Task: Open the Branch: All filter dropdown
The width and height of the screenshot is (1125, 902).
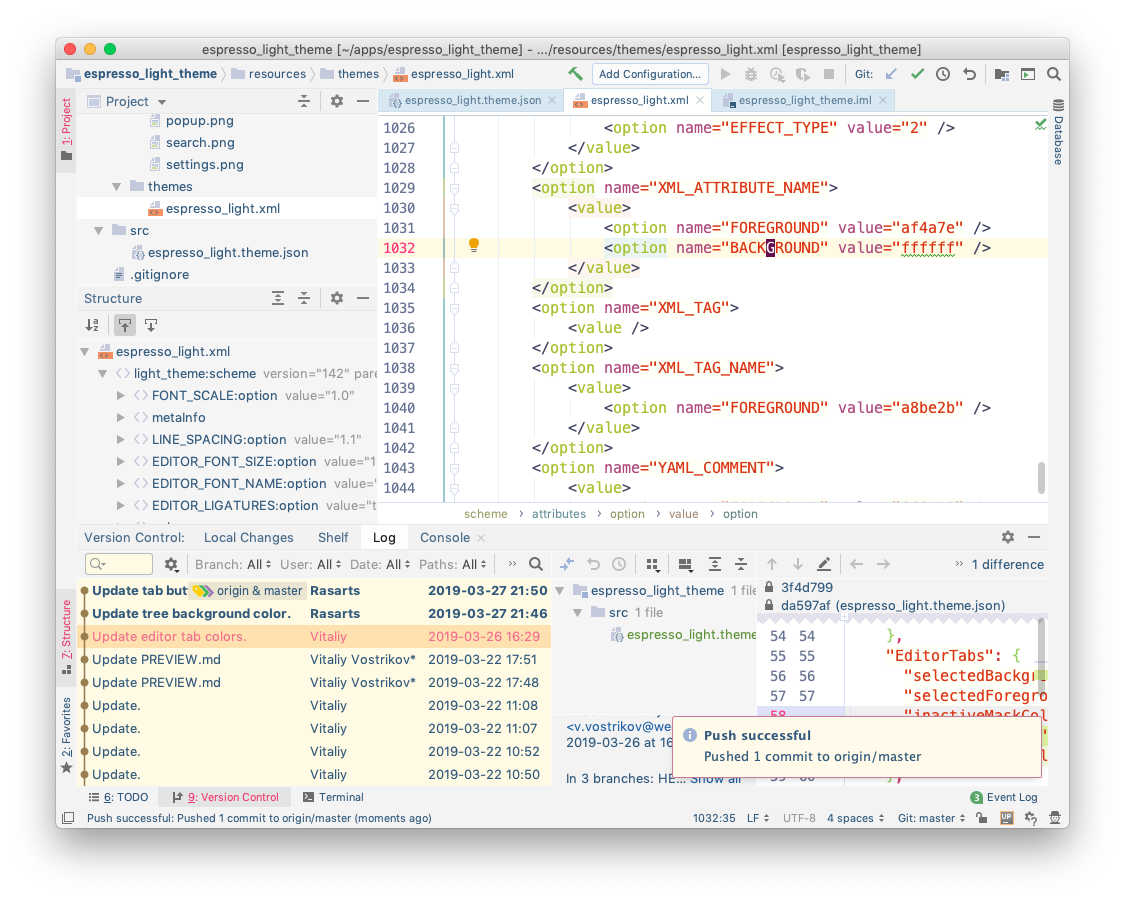Action: (x=233, y=564)
